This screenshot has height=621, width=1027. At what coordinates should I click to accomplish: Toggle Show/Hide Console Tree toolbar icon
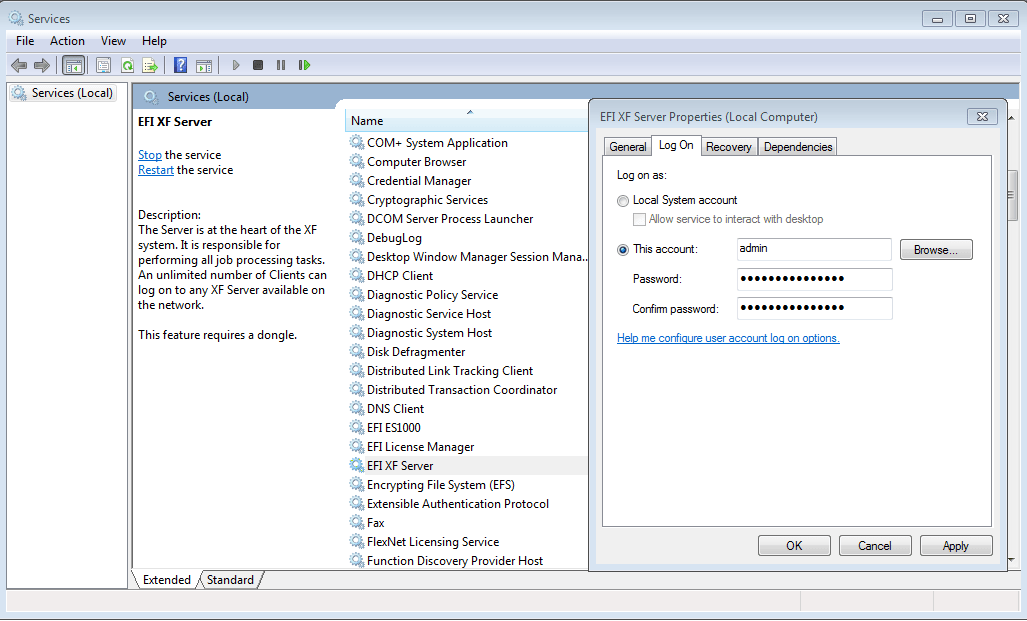[73, 65]
